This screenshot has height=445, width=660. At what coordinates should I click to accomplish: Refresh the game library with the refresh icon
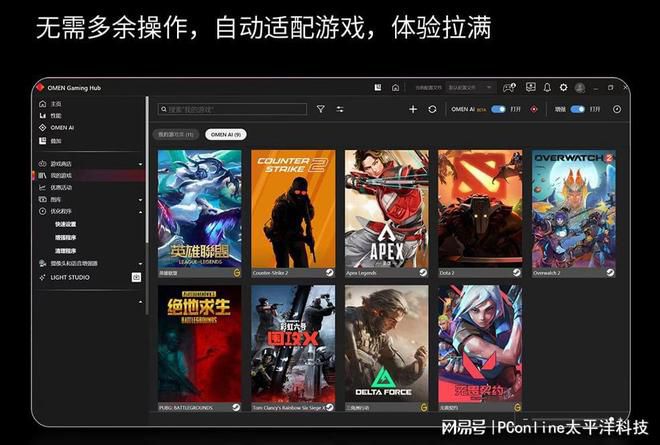point(432,109)
